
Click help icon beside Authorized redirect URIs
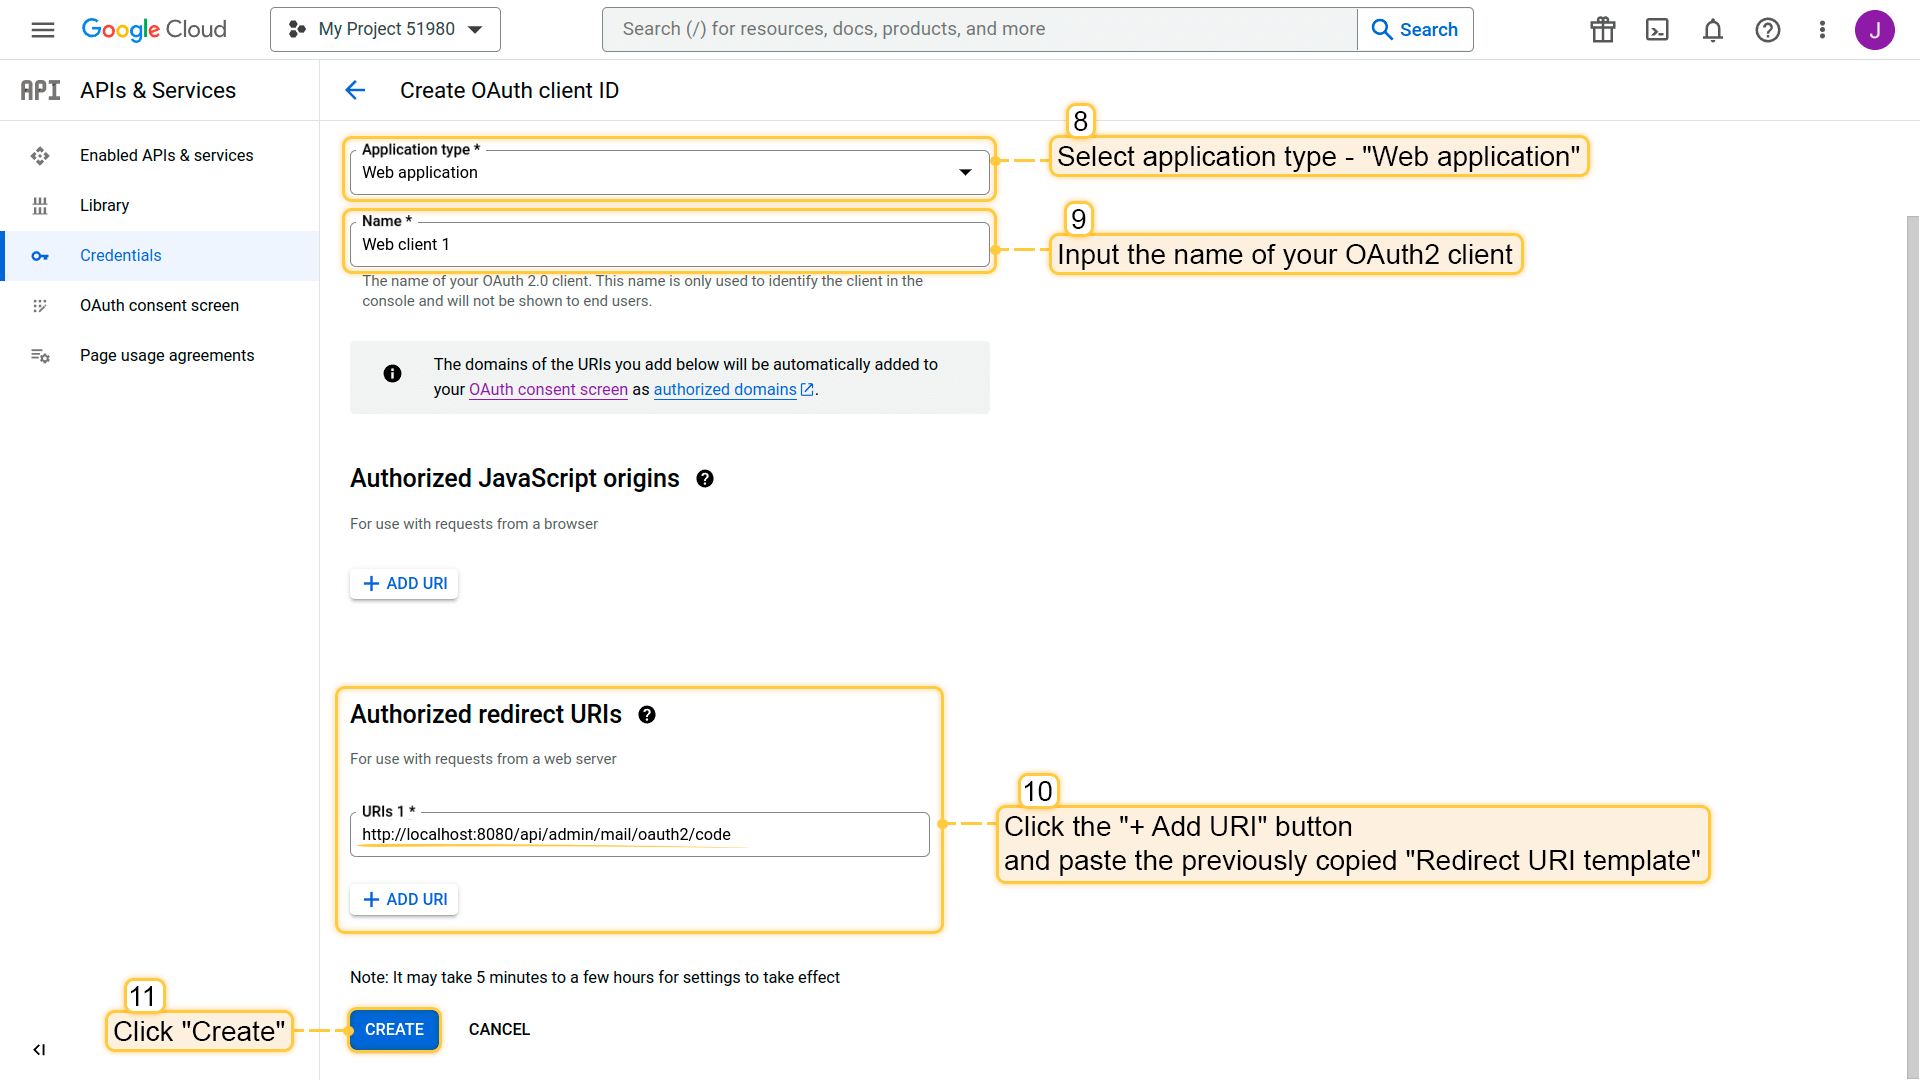click(647, 715)
